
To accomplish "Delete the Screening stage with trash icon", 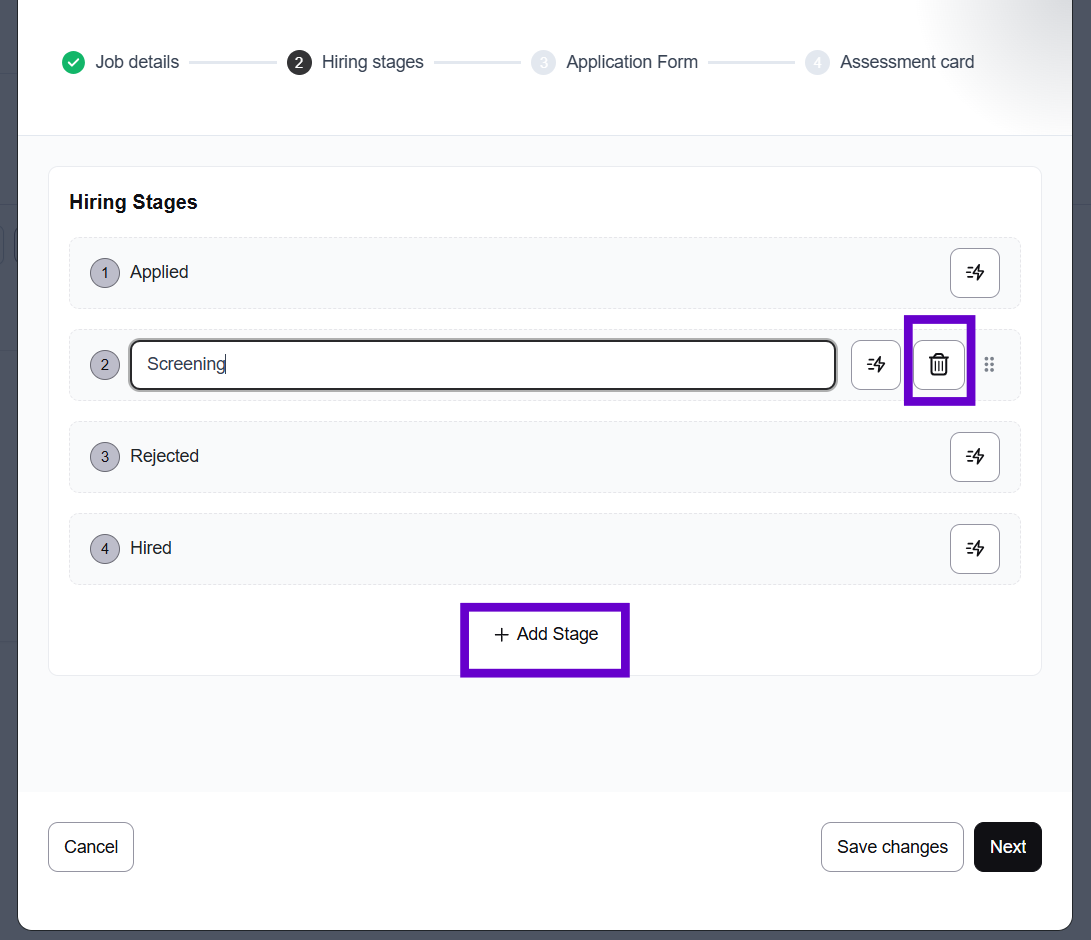I will (938, 365).
